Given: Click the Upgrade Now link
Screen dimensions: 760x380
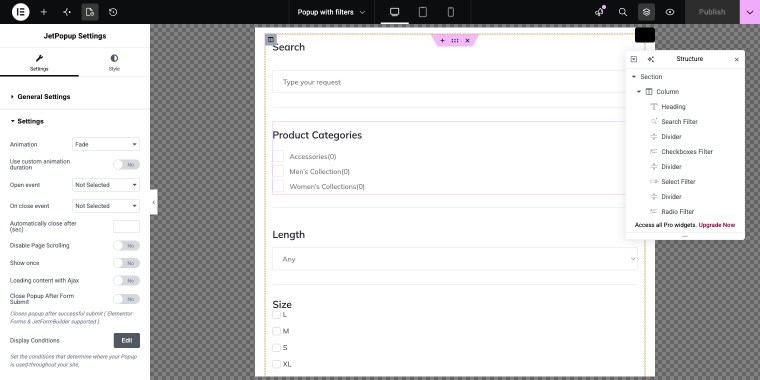Looking at the screenshot, I should [x=717, y=225].
